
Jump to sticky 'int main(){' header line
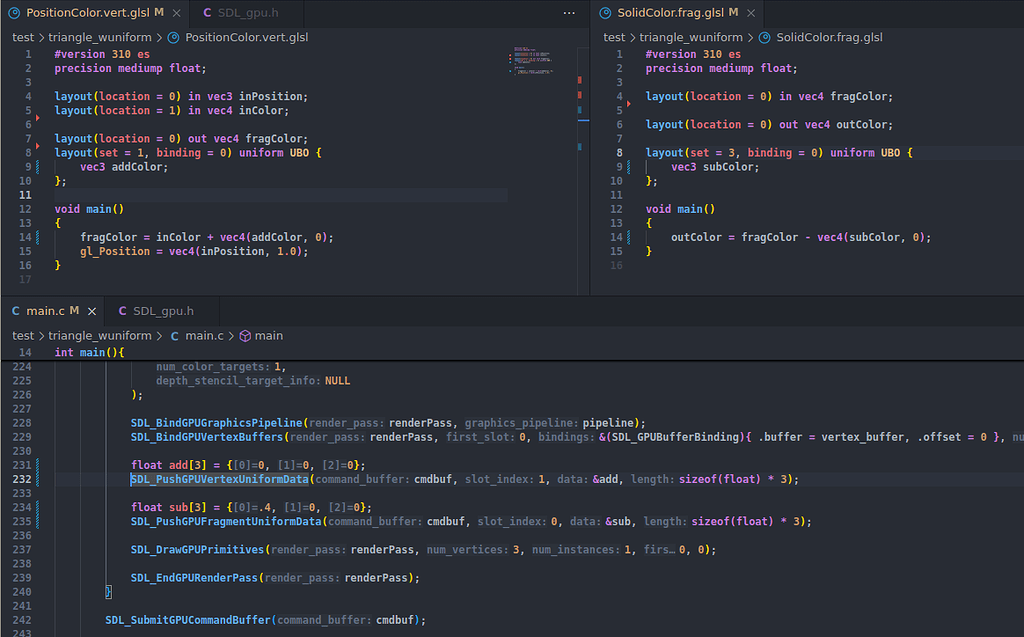pos(88,353)
